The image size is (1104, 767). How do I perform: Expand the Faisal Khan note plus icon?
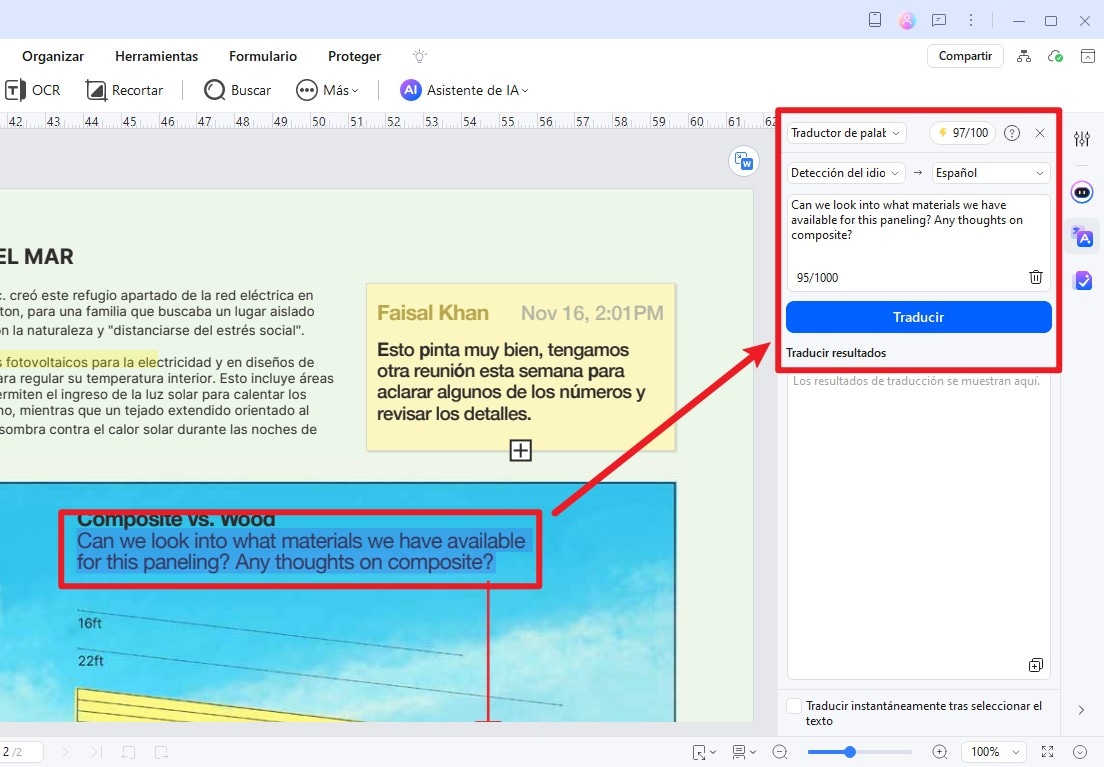pos(520,450)
